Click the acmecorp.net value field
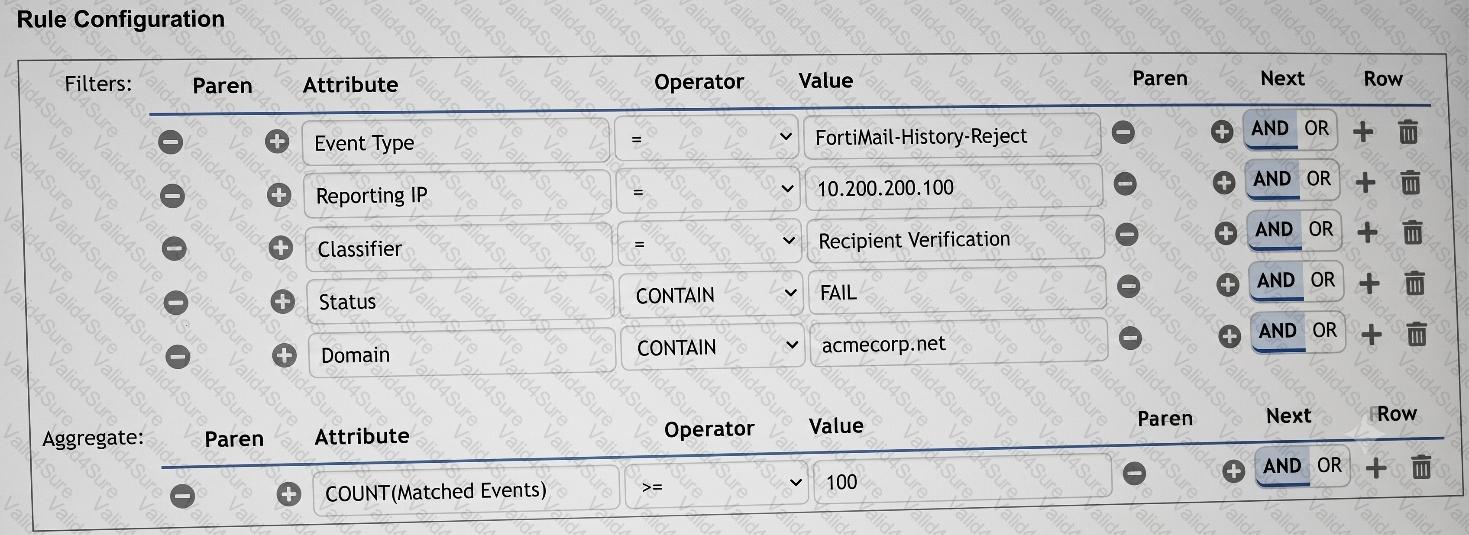 pyautogui.click(x=959, y=344)
